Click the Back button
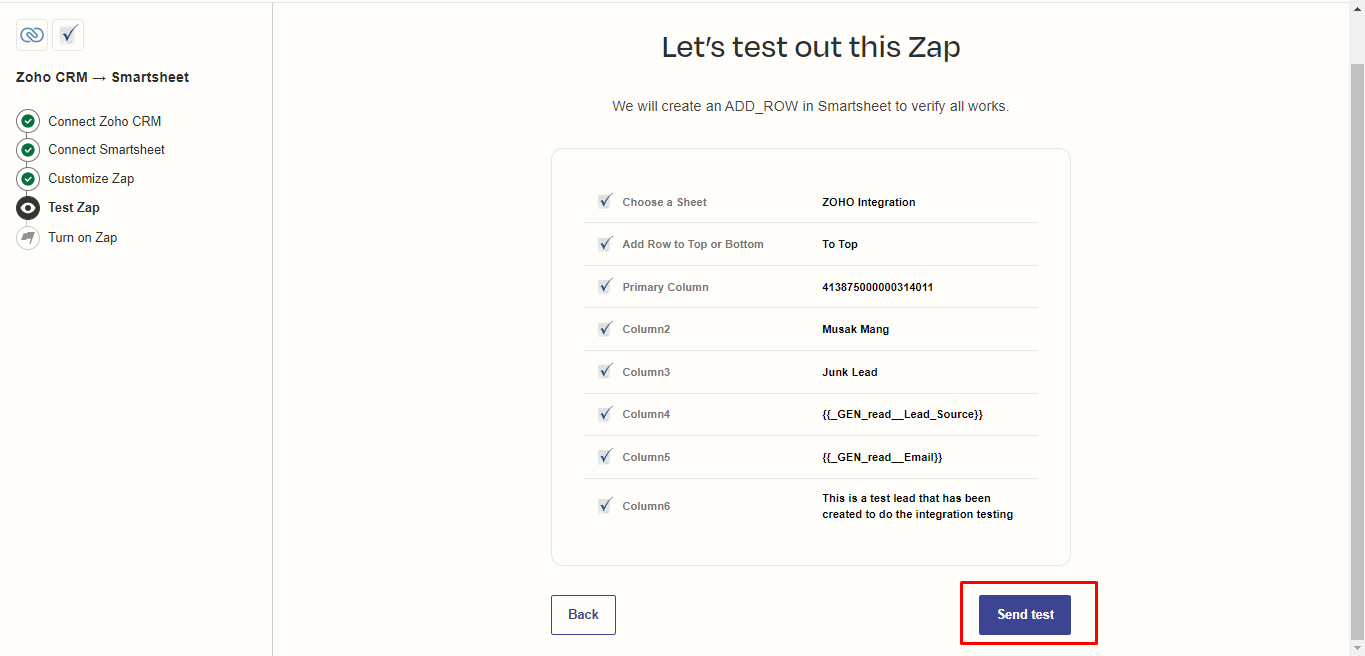Screen dimensions: 1365x656 point(583,615)
